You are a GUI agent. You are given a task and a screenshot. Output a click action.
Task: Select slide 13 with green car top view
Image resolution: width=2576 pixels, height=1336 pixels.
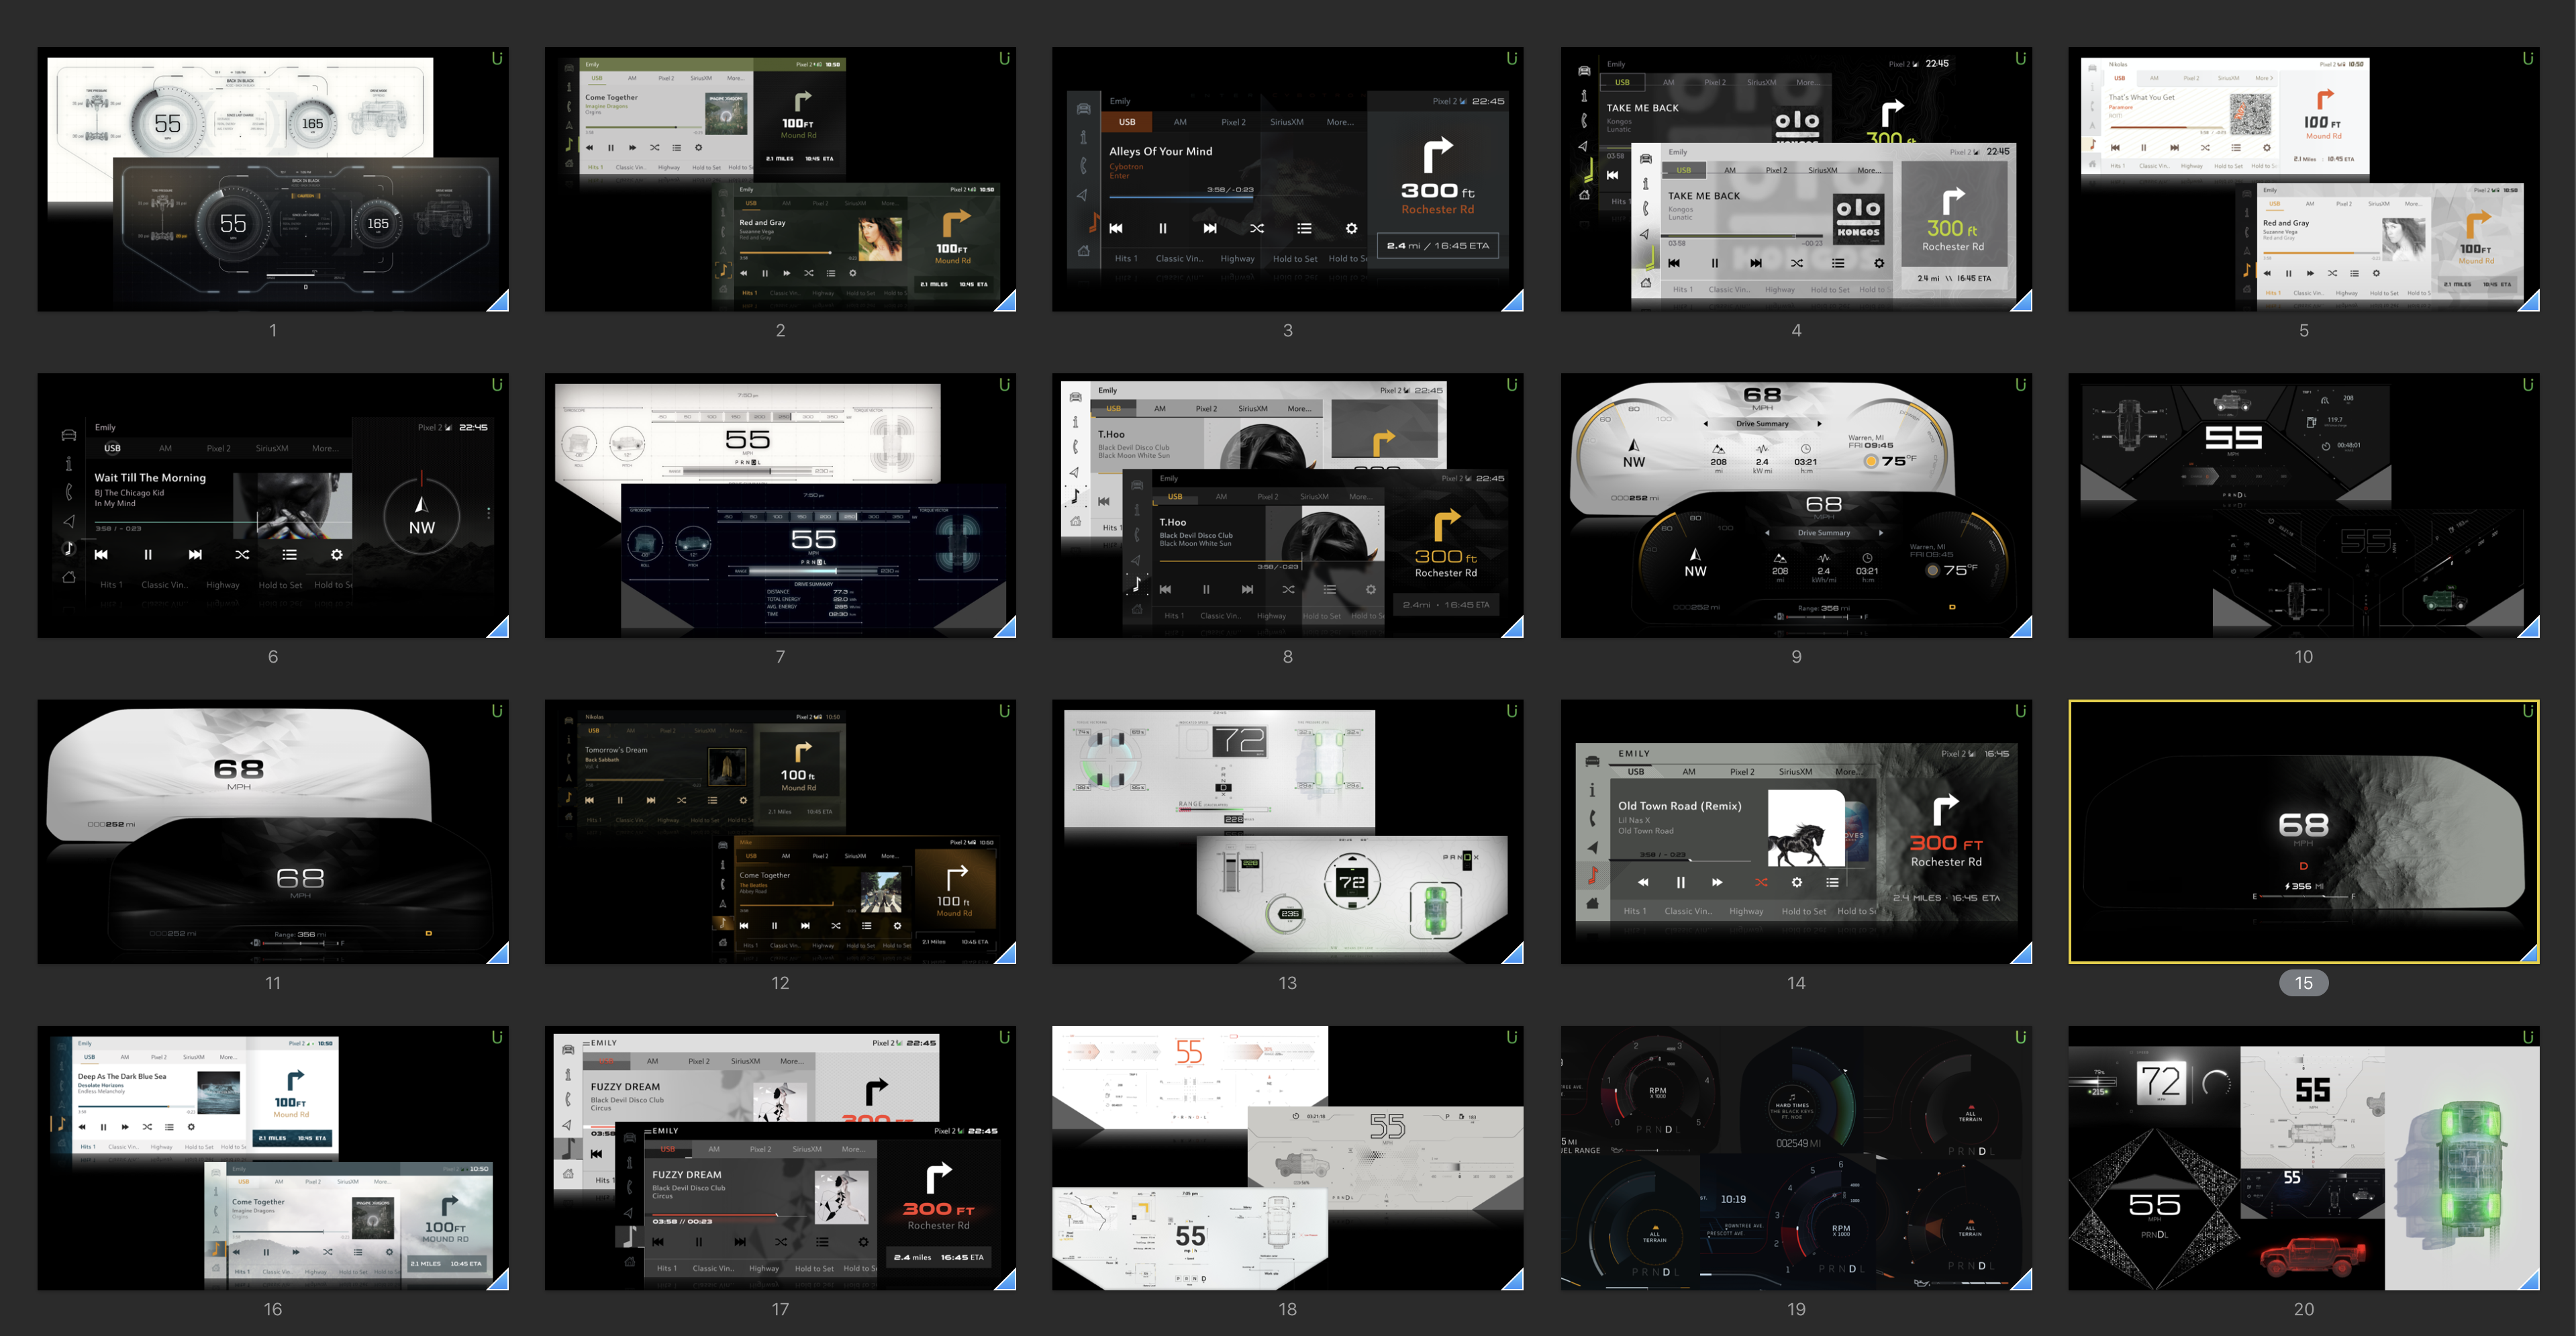pyautogui.click(x=1287, y=831)
